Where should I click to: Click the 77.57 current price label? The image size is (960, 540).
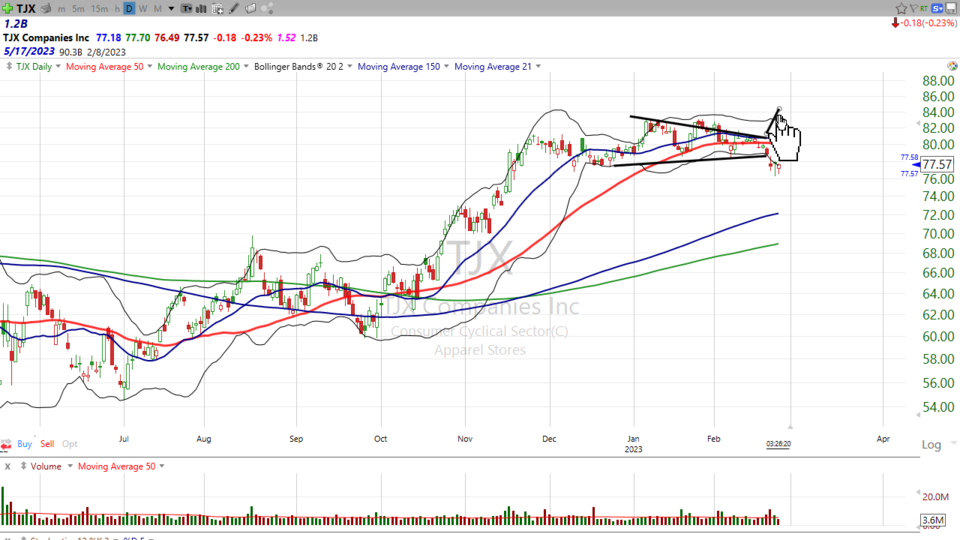(937, 164)
